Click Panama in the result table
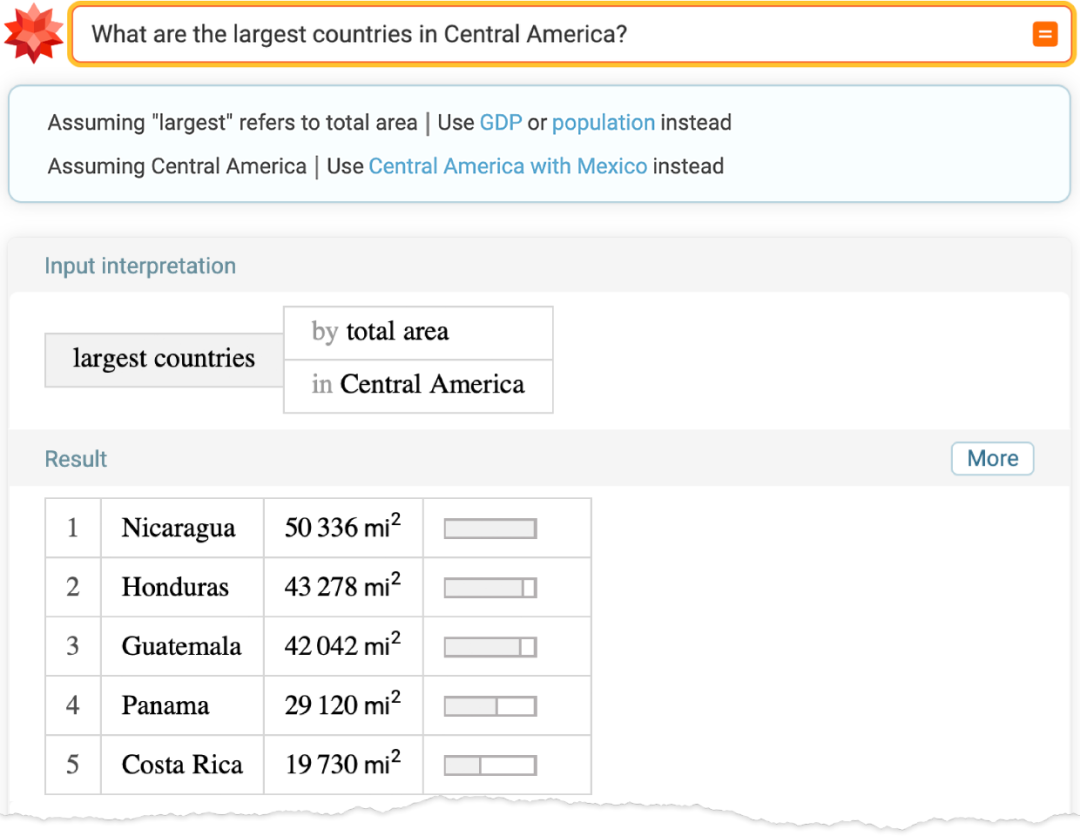The width and height of the screenshot is (1080, 836). coord(165,706)
